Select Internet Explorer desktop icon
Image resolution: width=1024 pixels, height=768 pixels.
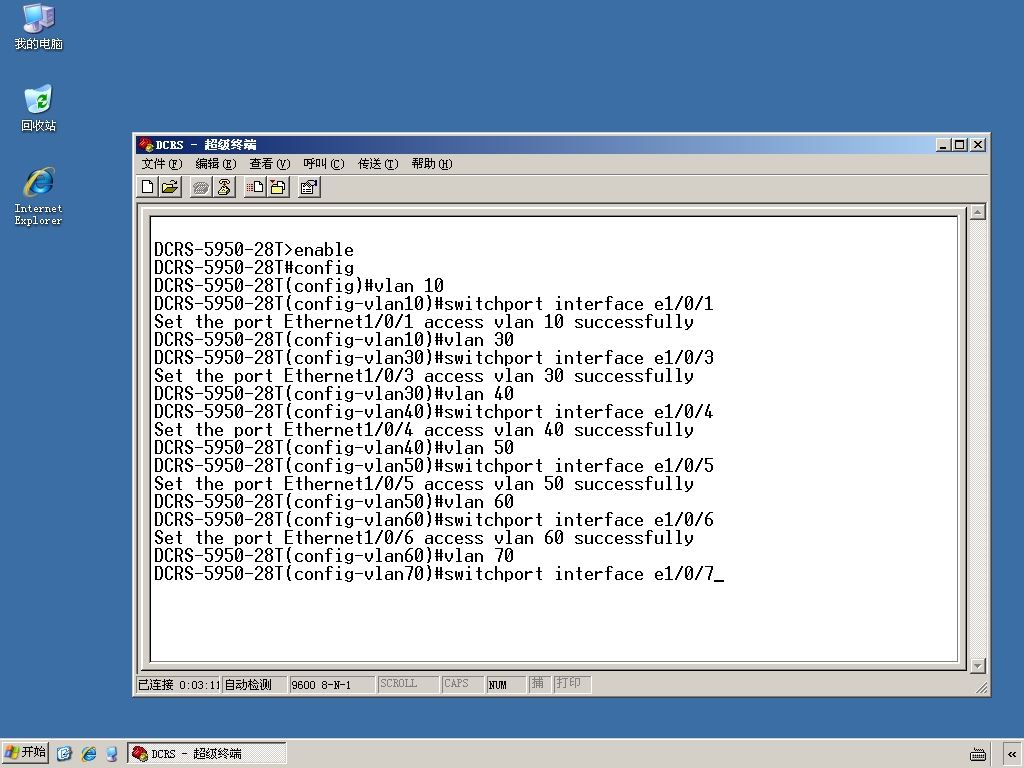click(x=39, y=196)
